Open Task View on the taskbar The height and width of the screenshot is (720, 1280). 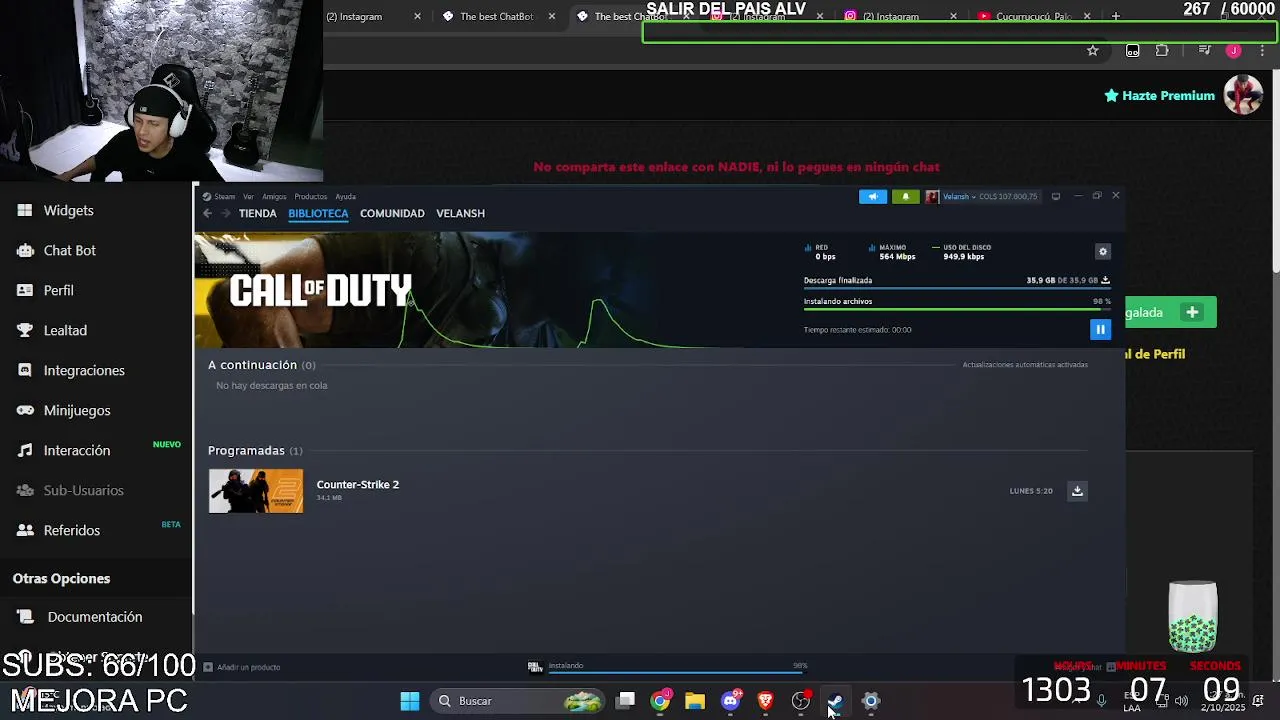(x=625, y=701)
